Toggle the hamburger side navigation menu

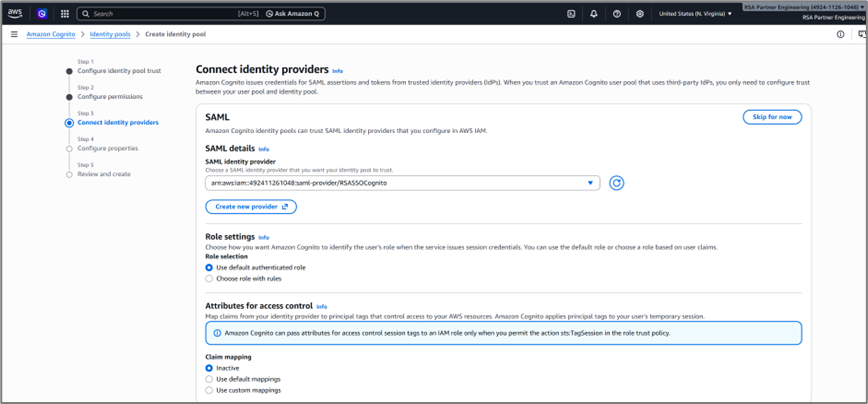pyautogui.click(x=14, y=34)
